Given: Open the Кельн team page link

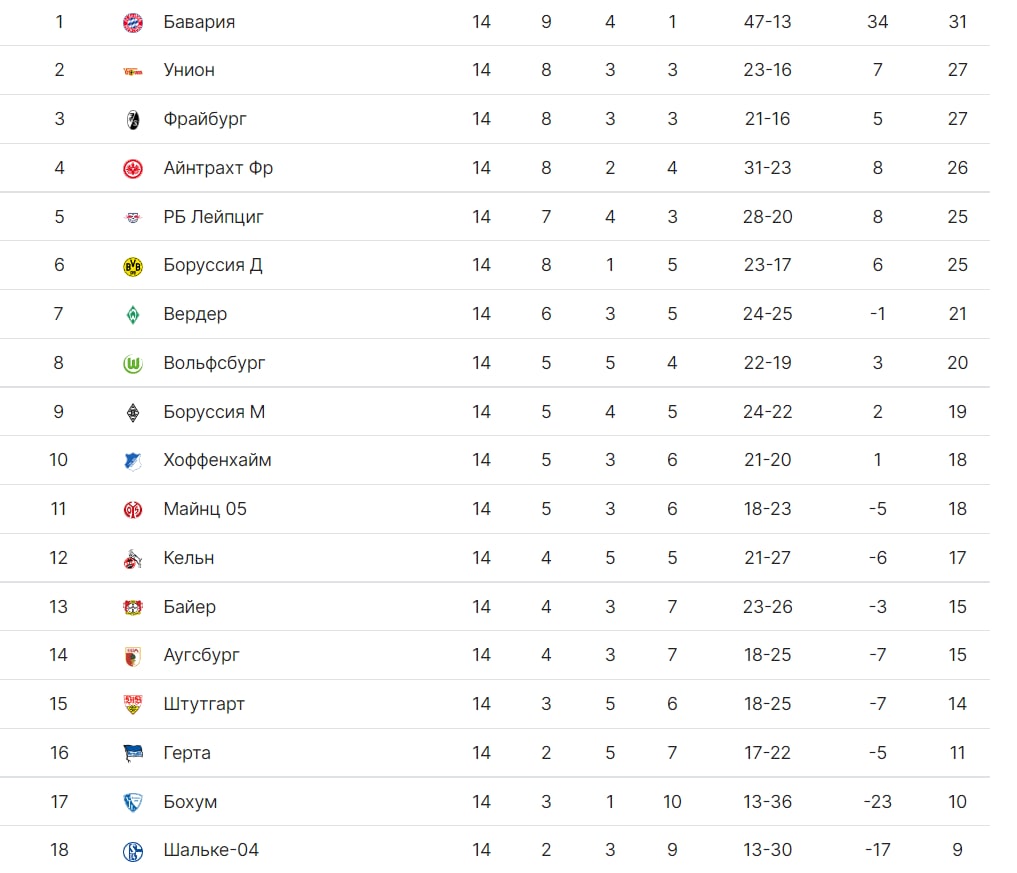Looking at the screenshot, I should [189, 558].
